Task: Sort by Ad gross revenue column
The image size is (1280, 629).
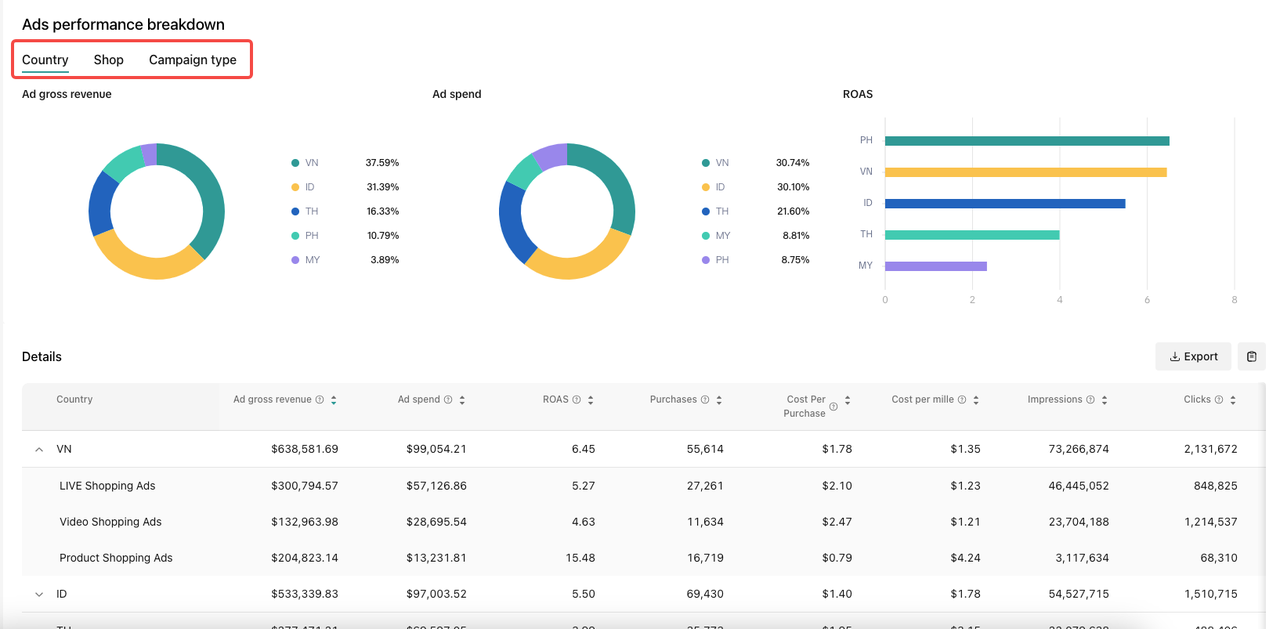Action: [x=333, y=400]
